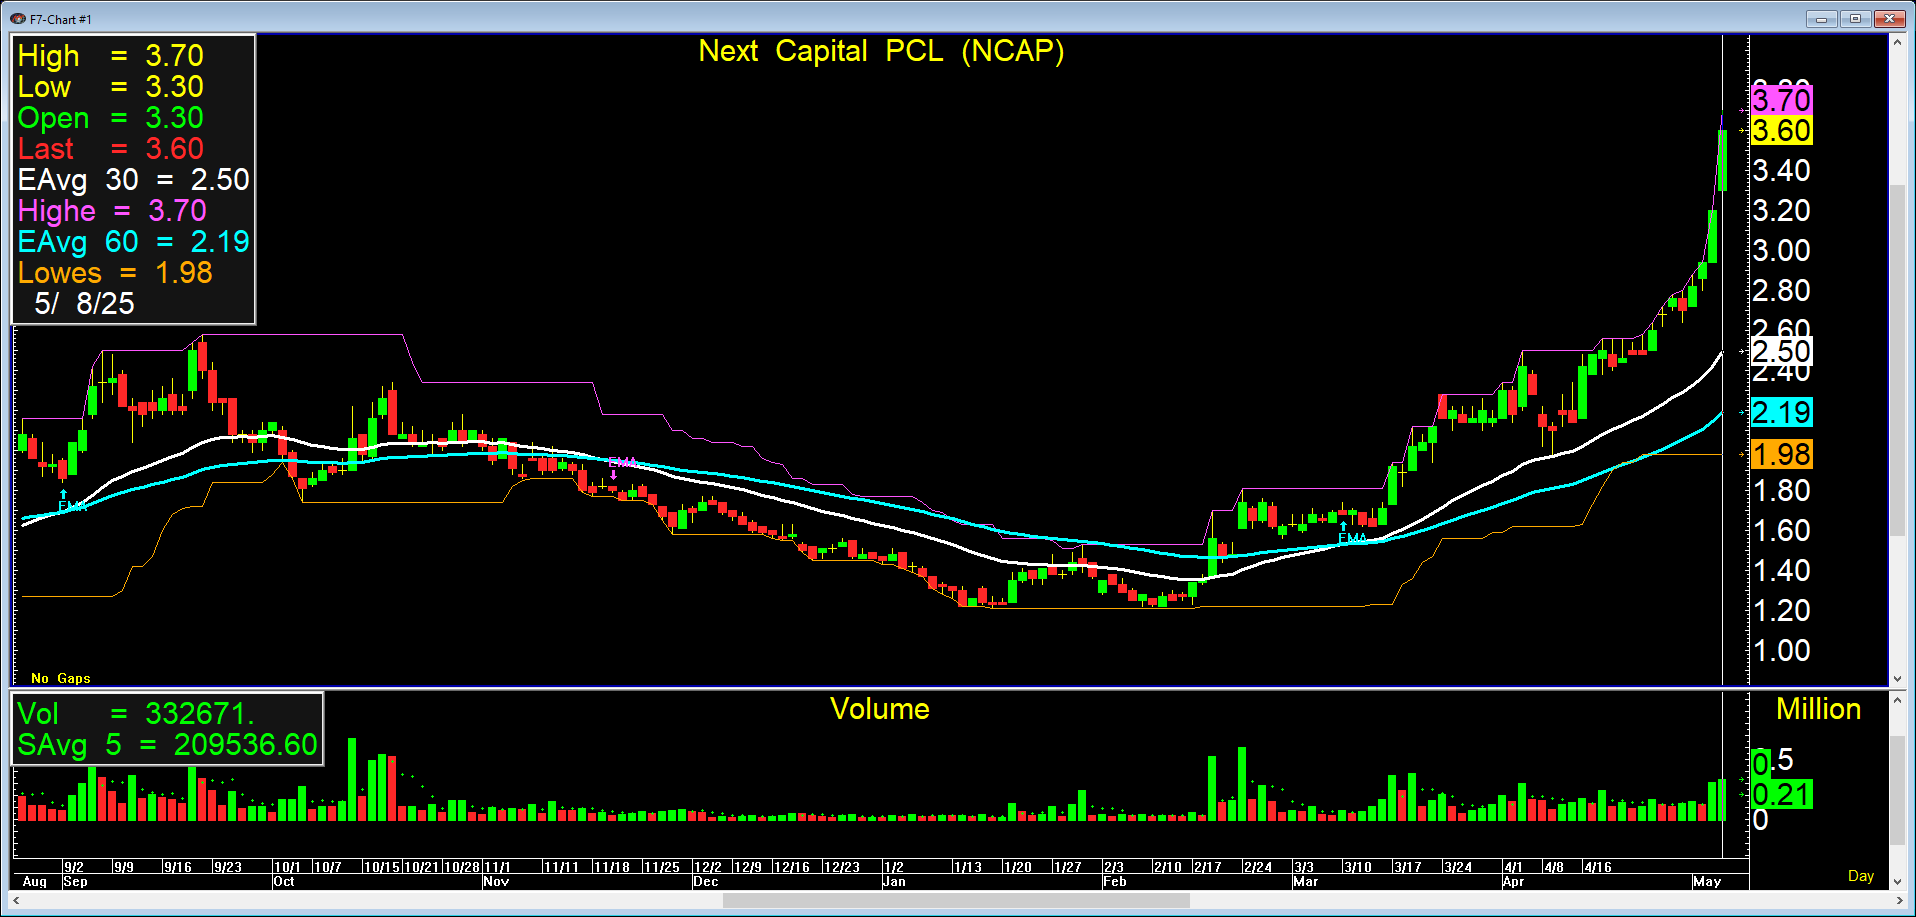This screenshot has width=1916, height=917.
Task: Click the 'Open = 3.30' info line
Action: point(111,117)
